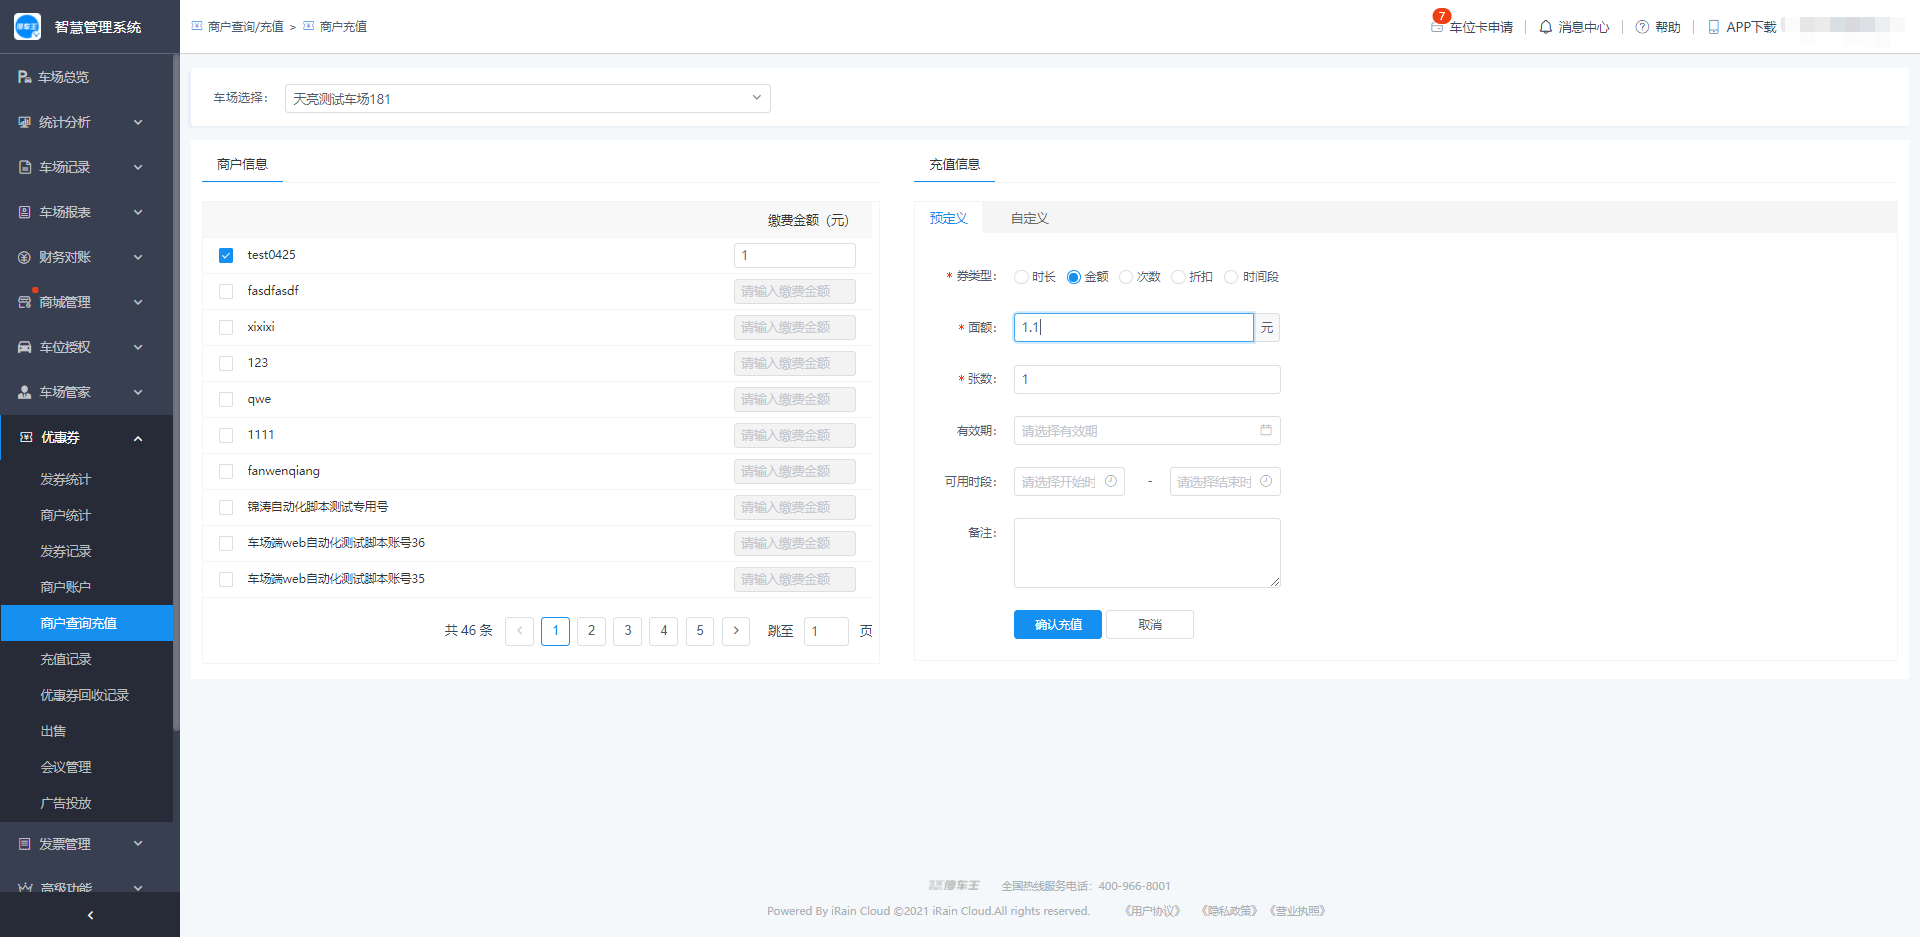Open the validity period calendar icon
The image size is (1920, 937).
coord(1266,430)
